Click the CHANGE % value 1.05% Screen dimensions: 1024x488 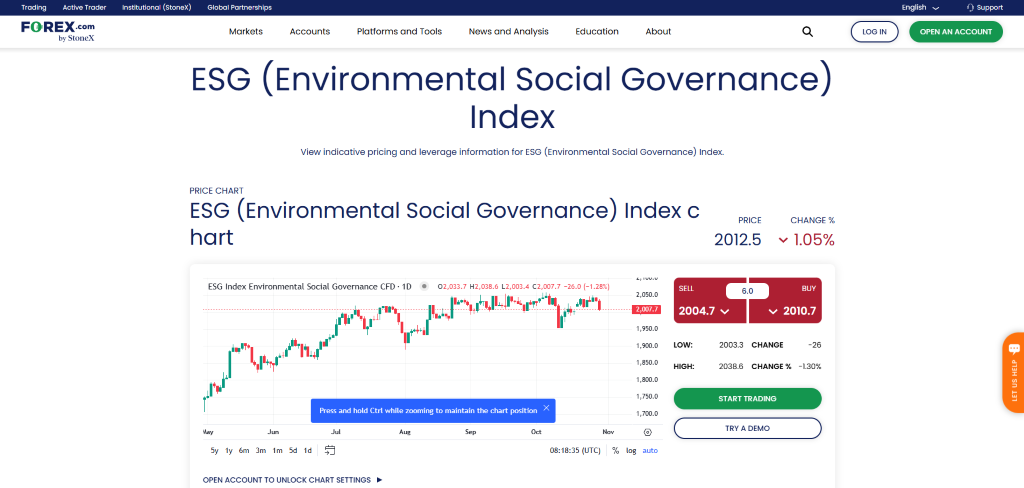click(807, 240)
